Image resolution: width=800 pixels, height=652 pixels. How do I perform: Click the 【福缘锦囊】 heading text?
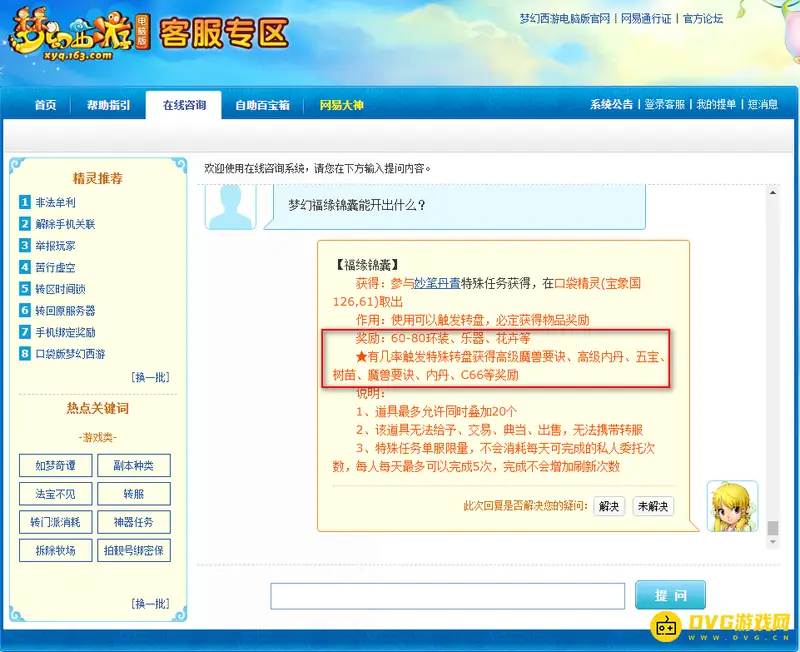coord(367,265)
